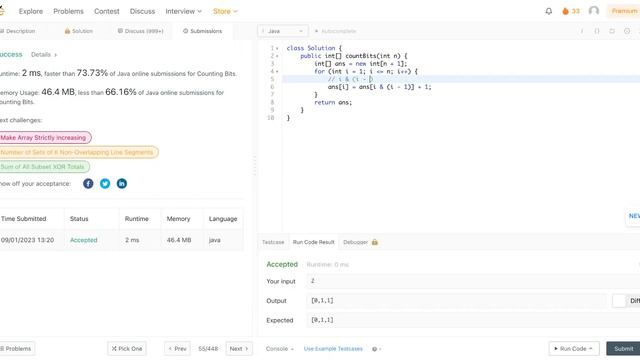Open Details next to Success
The width and height of the screenshot is (640, 360).
[x=44, y=55]
